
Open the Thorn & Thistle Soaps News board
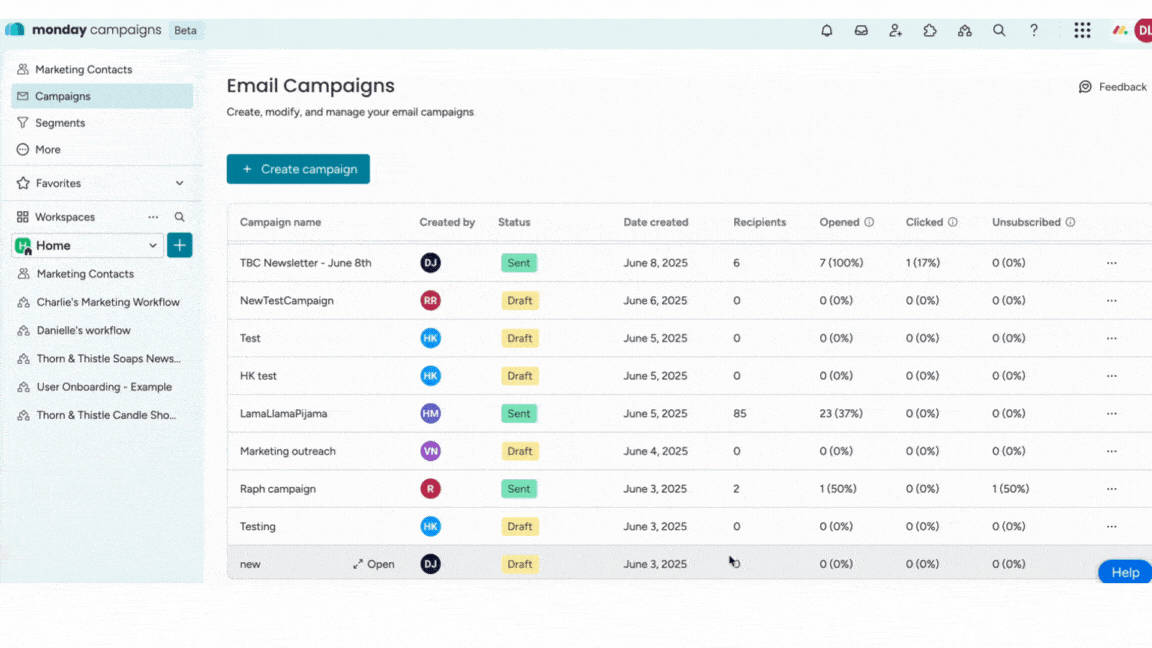point(108,358)
